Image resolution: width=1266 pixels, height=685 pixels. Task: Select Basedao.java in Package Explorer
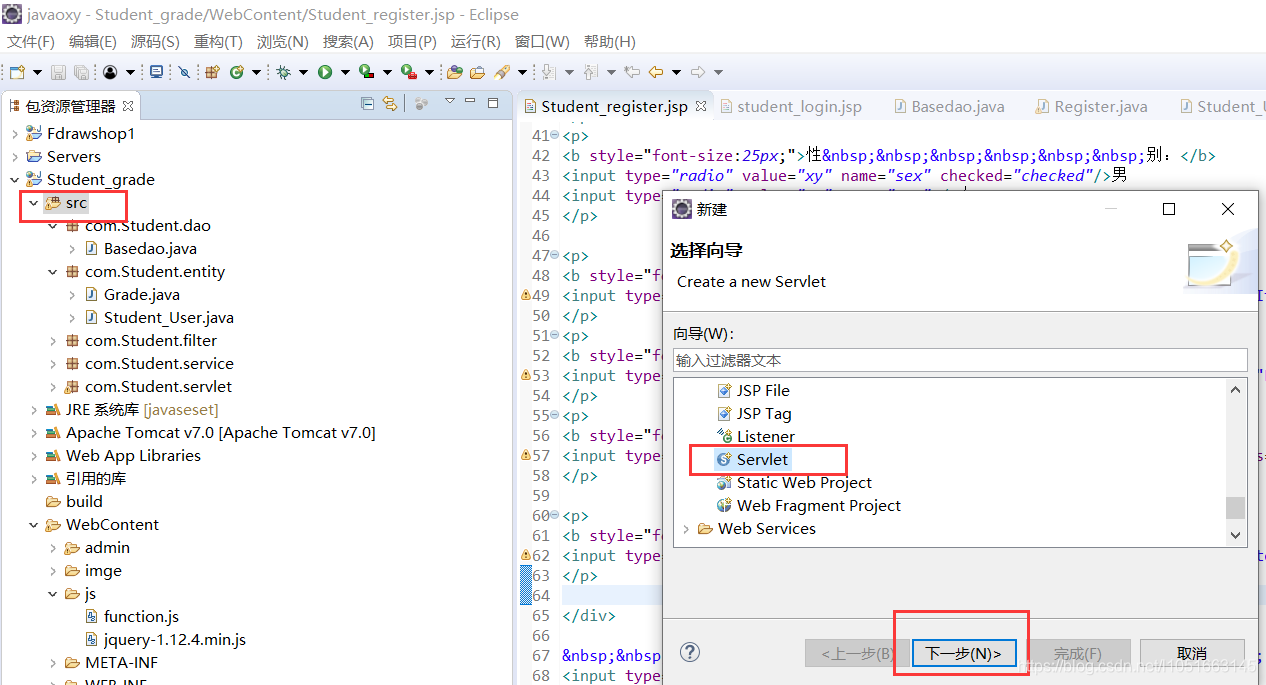coord(150,249)
